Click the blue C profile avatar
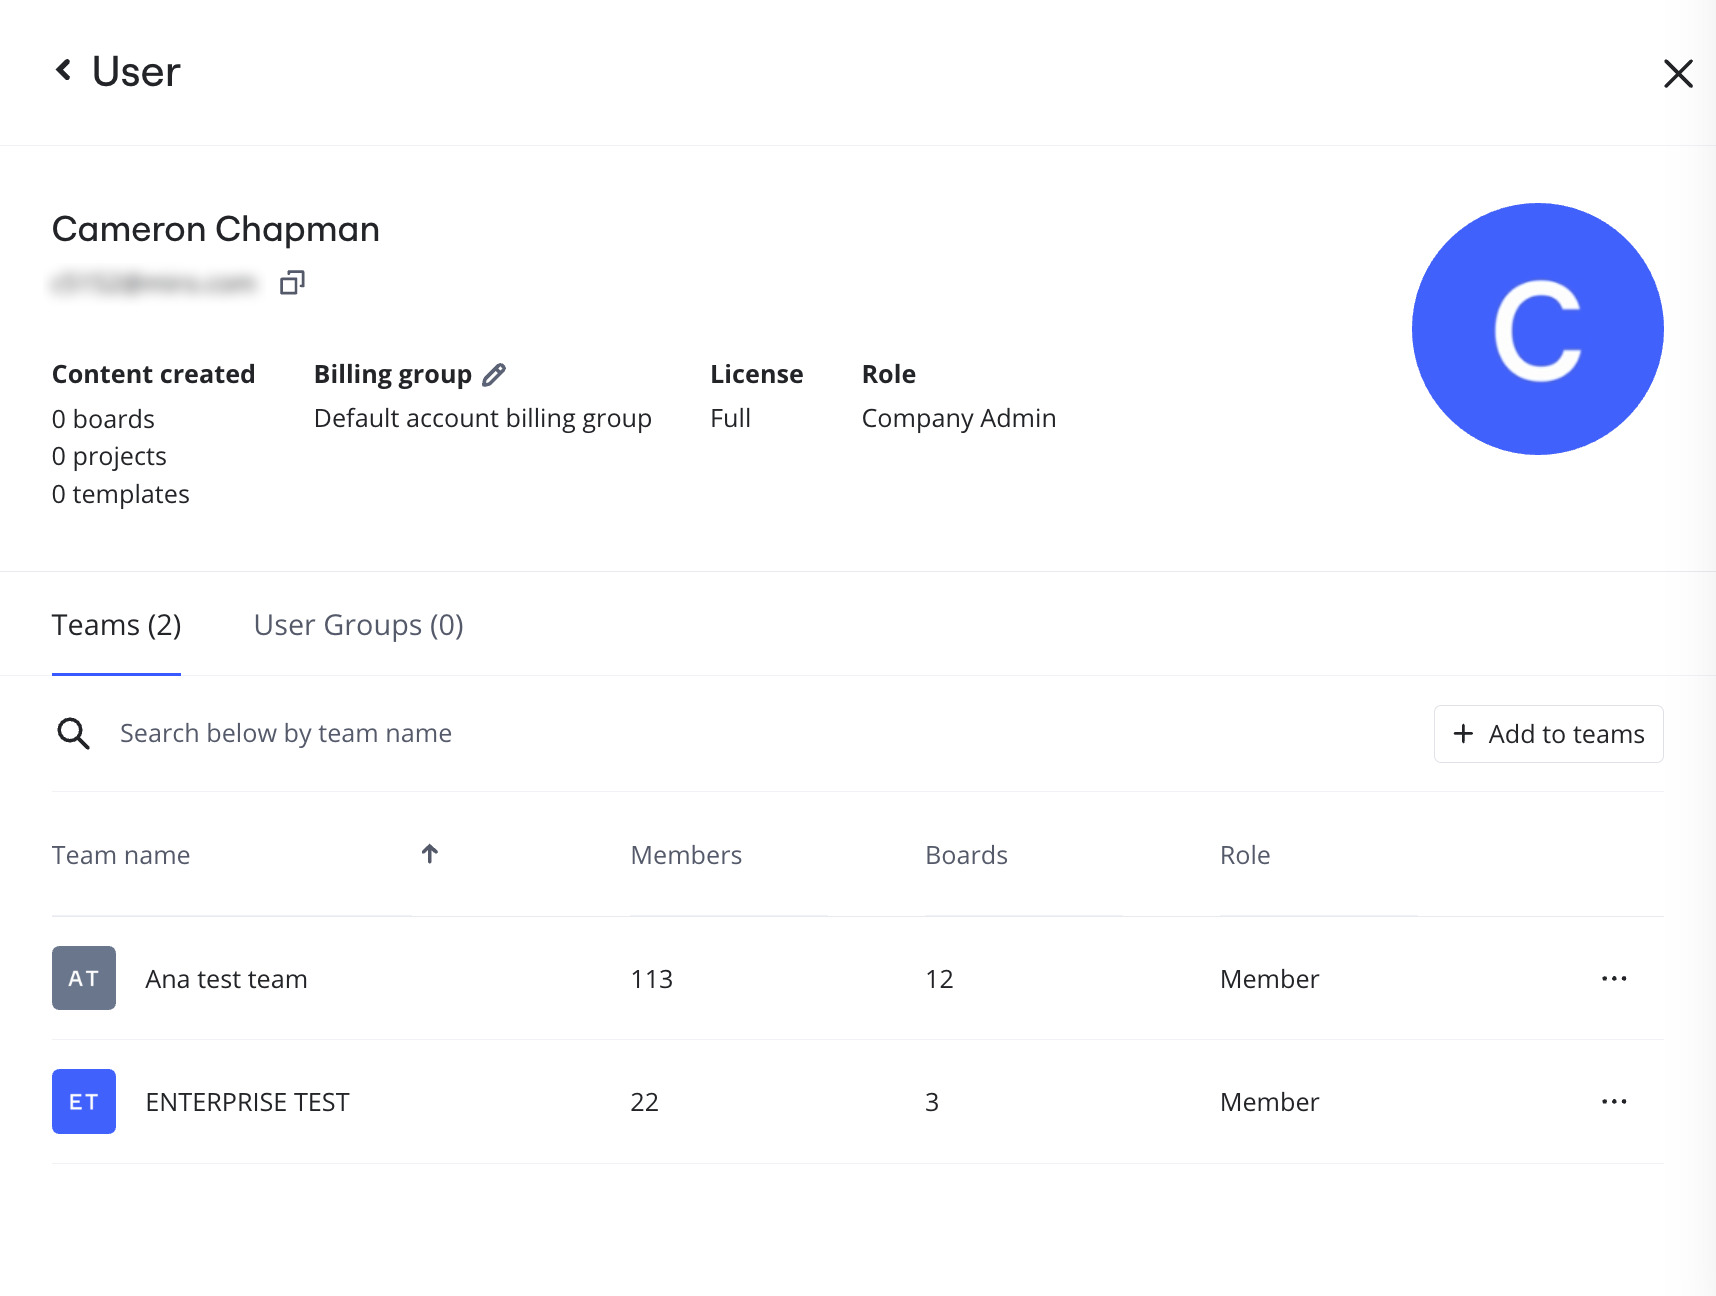 pyautogui.click(x=1537, y=329)
